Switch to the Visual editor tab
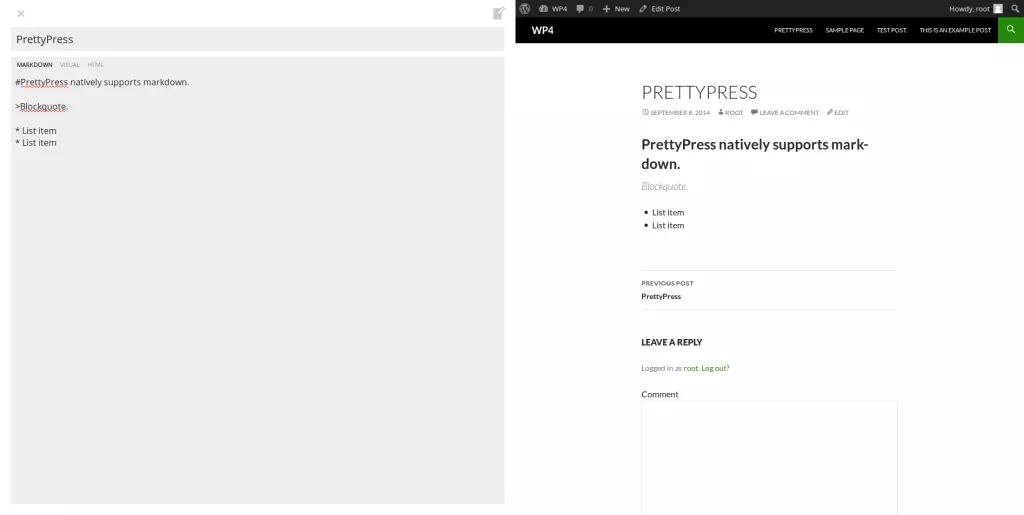Screen dimensions: 1024x515 coord(70,65)
